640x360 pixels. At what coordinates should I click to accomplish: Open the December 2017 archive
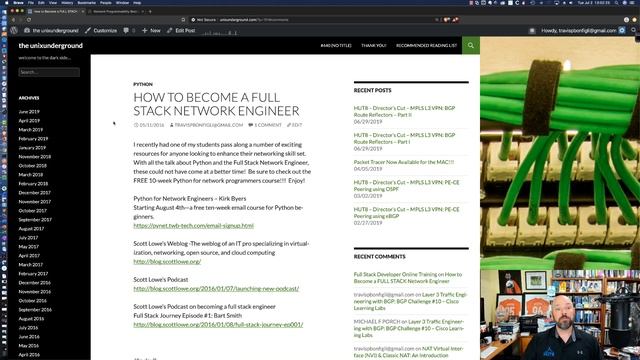(x=34, y=192)
